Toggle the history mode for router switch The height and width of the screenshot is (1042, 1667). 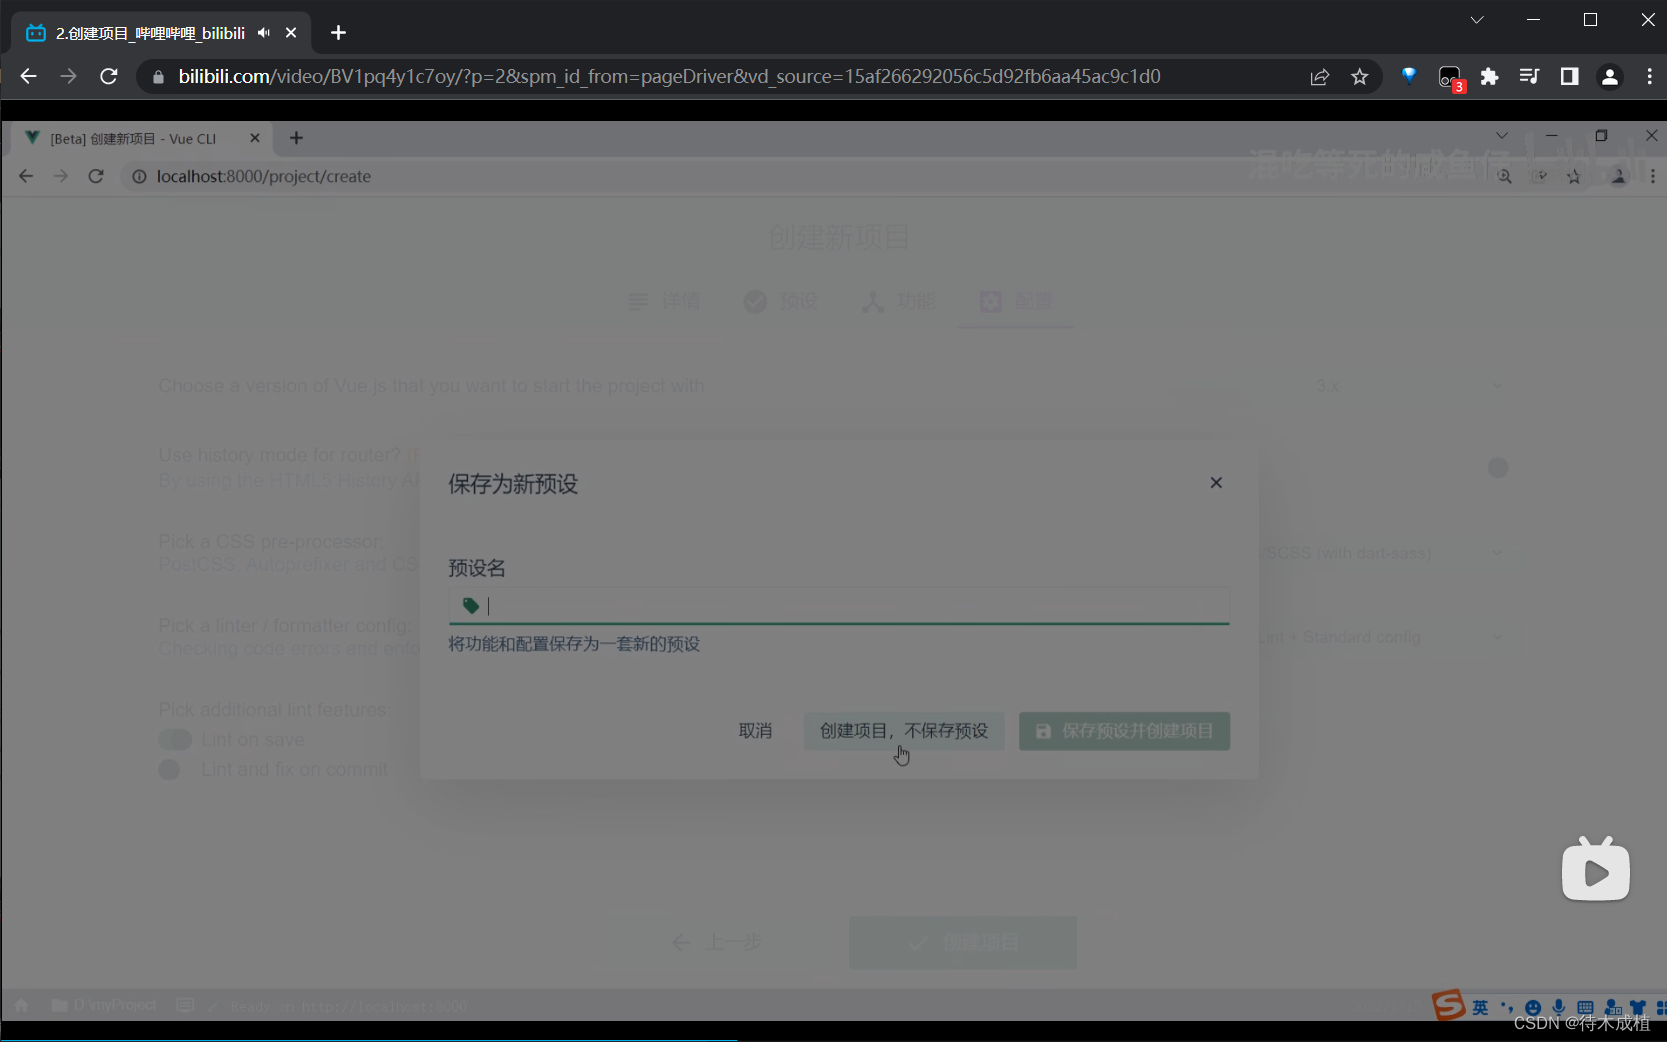point(1497,467)
